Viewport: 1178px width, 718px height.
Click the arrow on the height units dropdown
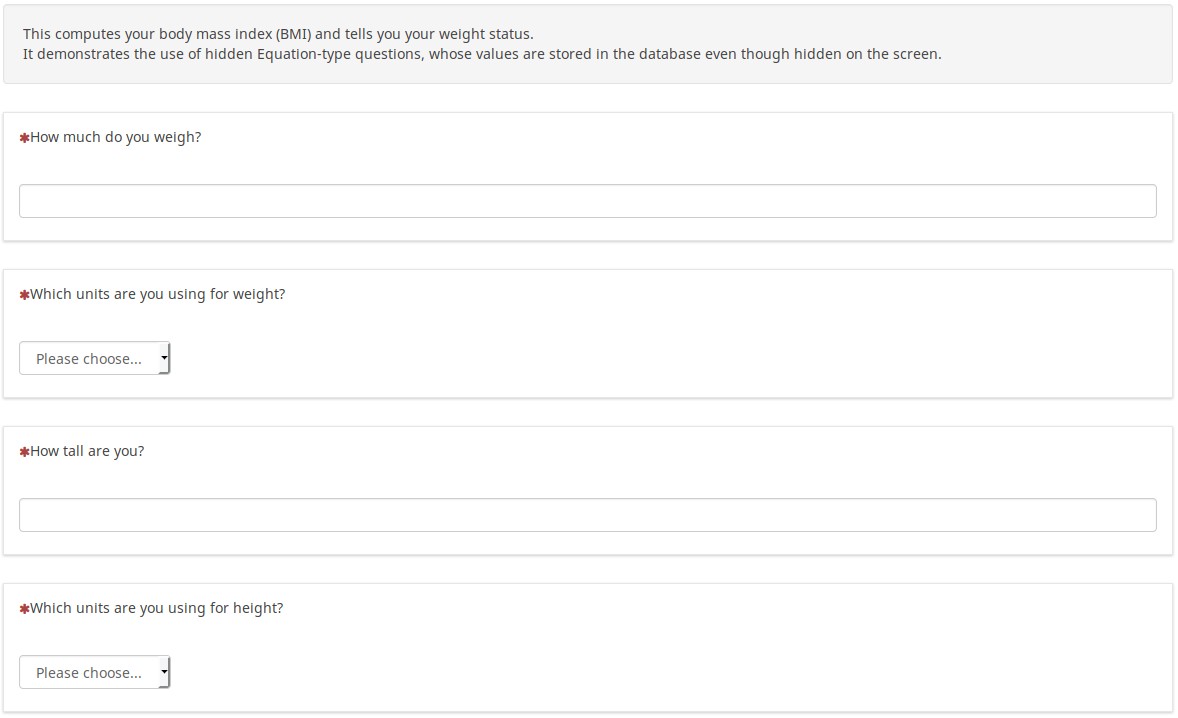point(164,671)
